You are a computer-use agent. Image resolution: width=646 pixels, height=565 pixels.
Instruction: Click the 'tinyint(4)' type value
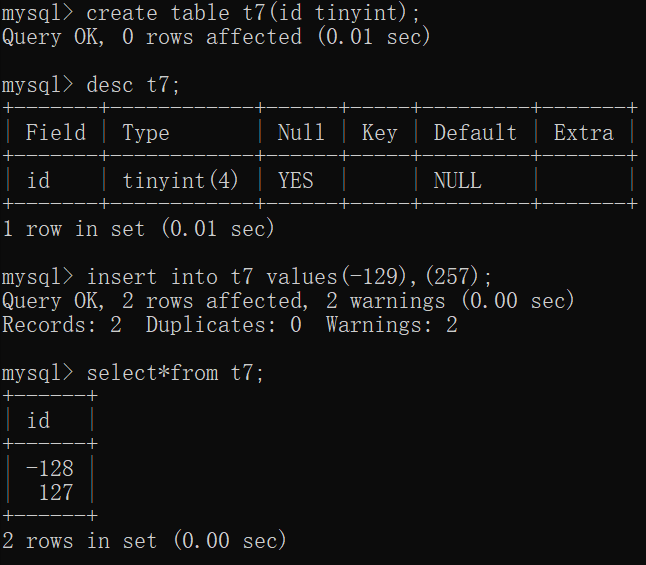click(x=181, y=181)
